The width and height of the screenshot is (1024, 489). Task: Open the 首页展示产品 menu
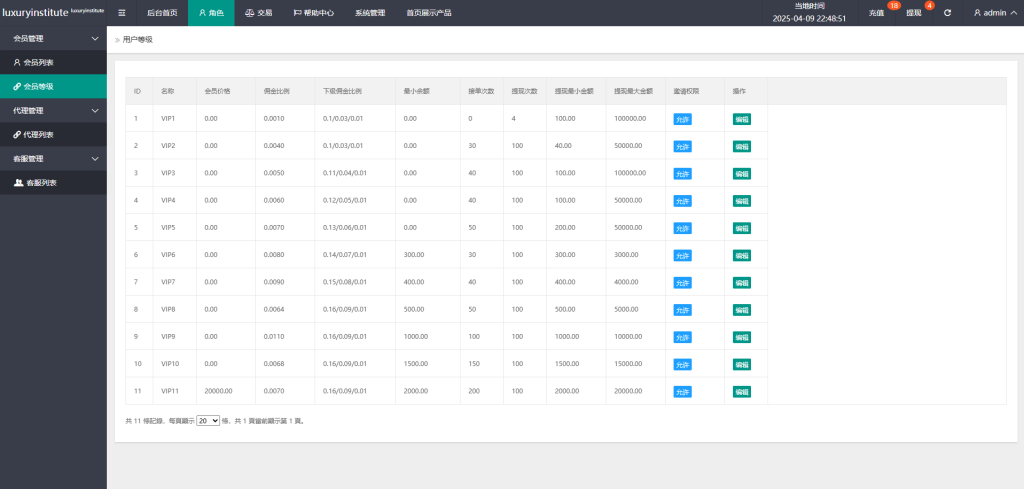pos(428,13)
